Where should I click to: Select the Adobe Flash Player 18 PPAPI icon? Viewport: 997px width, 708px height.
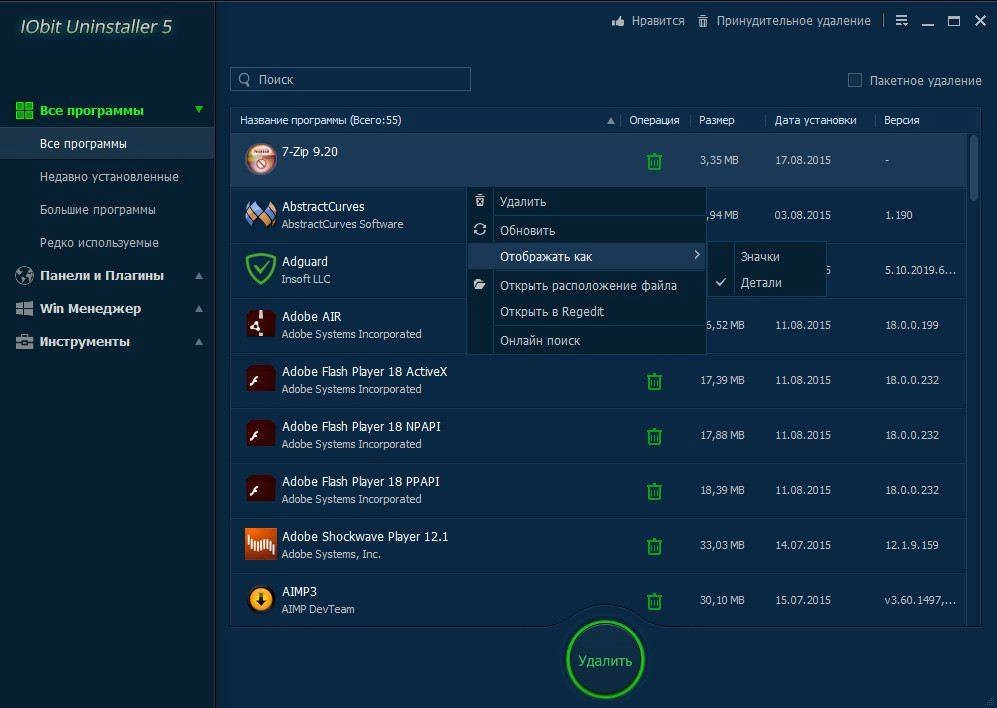click(x=261, y=489)
